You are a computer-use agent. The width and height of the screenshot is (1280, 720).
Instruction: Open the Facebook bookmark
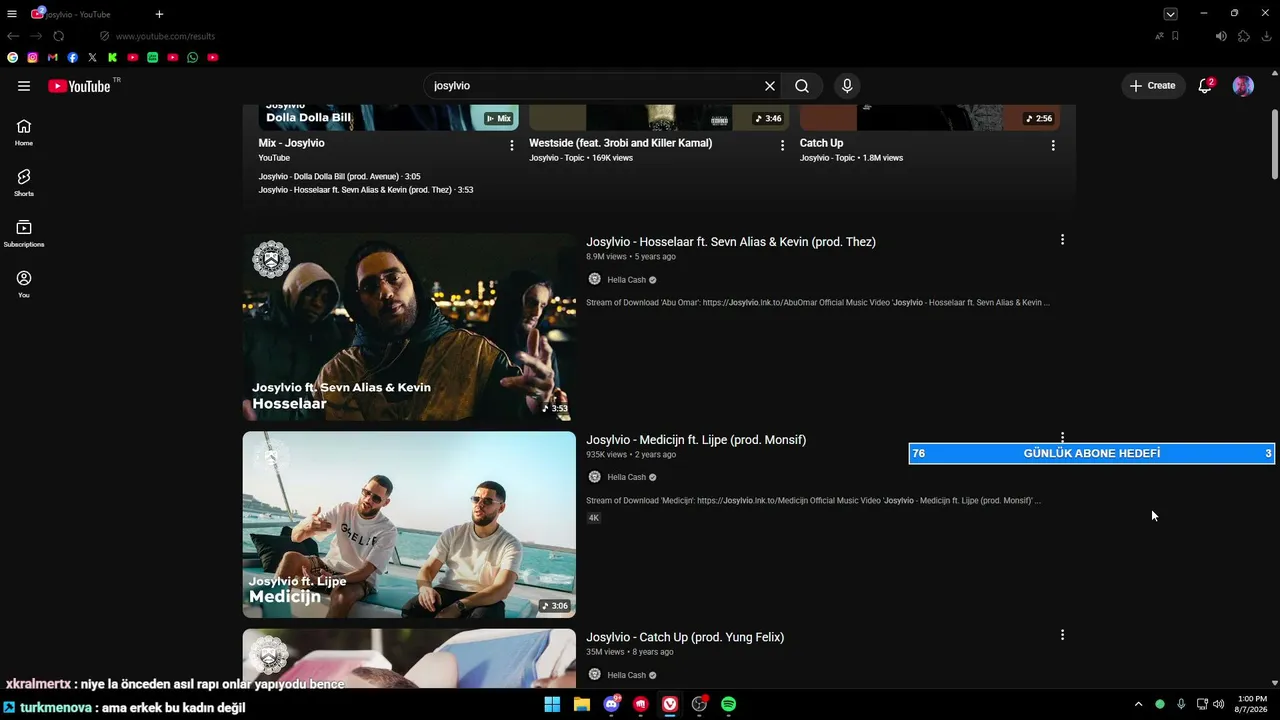[x=73, y=58]
